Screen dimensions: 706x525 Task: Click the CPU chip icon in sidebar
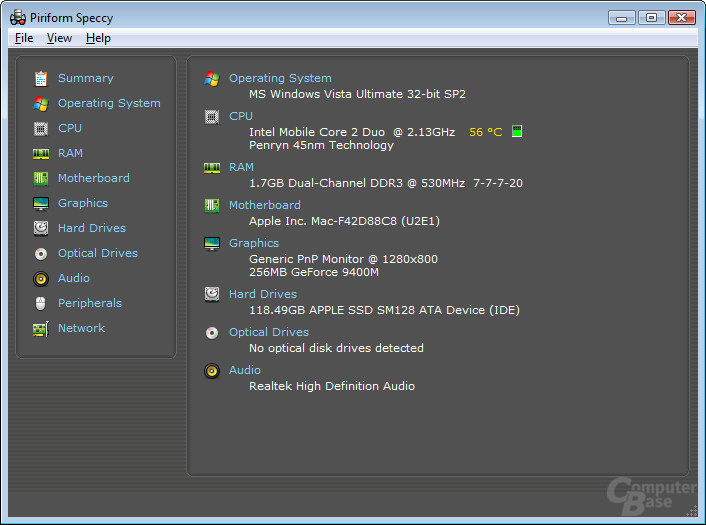click(x=41, y=129)
